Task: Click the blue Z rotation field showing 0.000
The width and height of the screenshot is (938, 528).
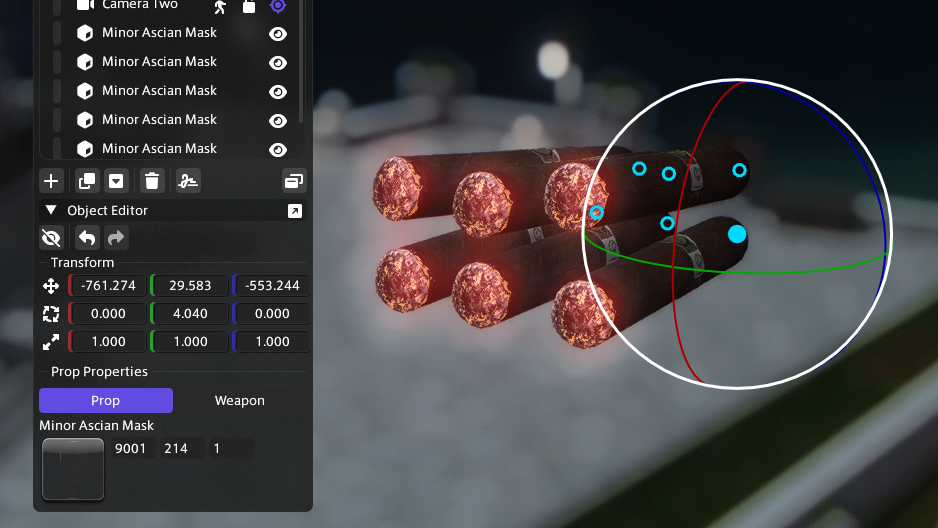Action: 272,313
